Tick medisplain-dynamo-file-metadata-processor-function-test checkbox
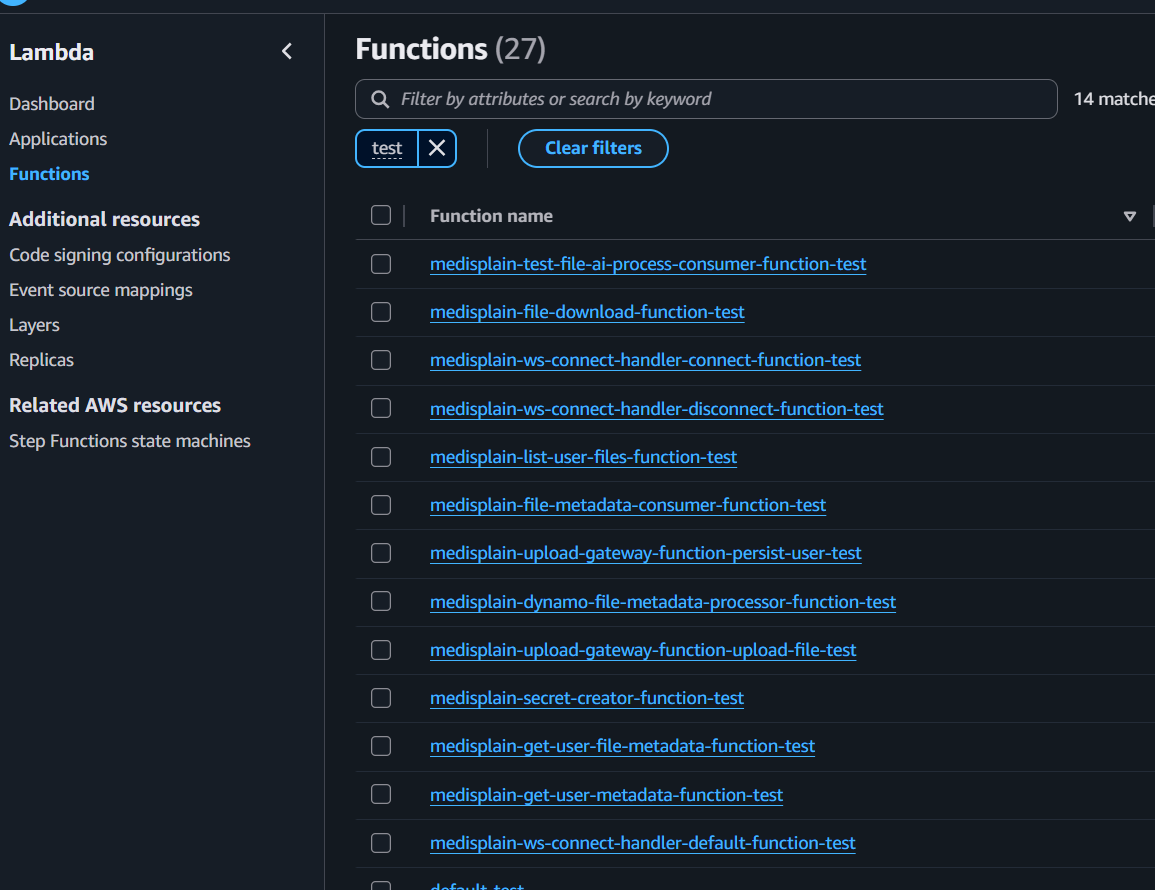This screenshot has height=890, width=1155. pyautogui.click(x=381, y=601)
